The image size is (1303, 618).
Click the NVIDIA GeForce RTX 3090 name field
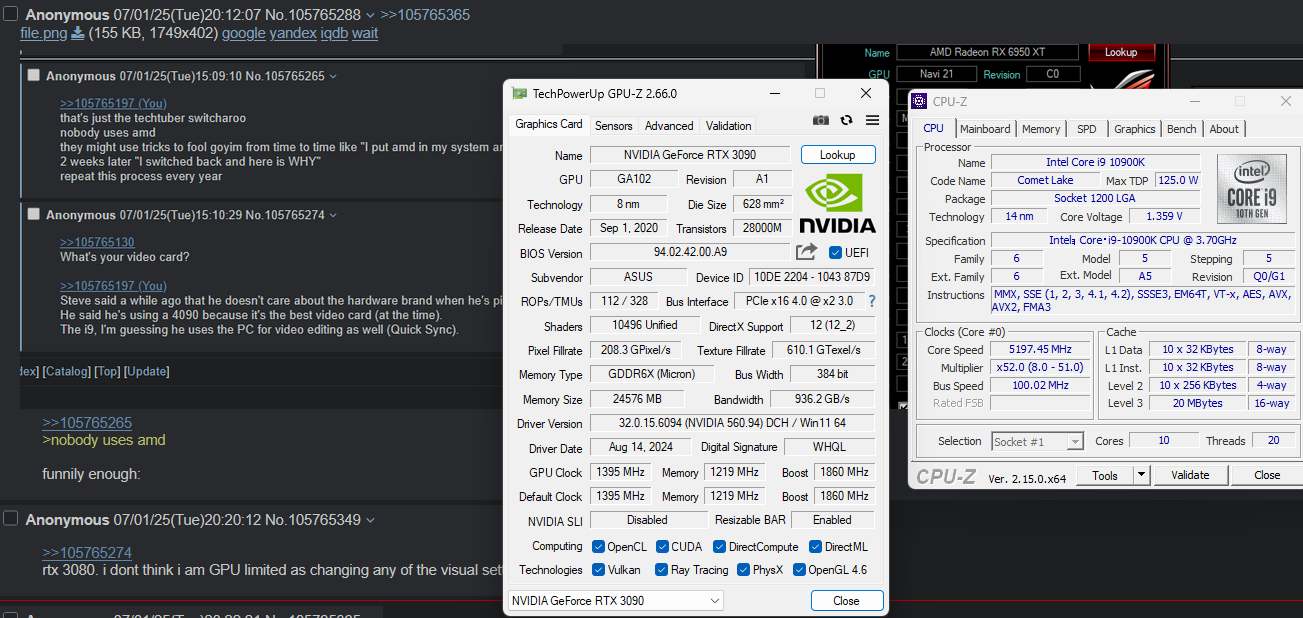[x=690, y=155]
